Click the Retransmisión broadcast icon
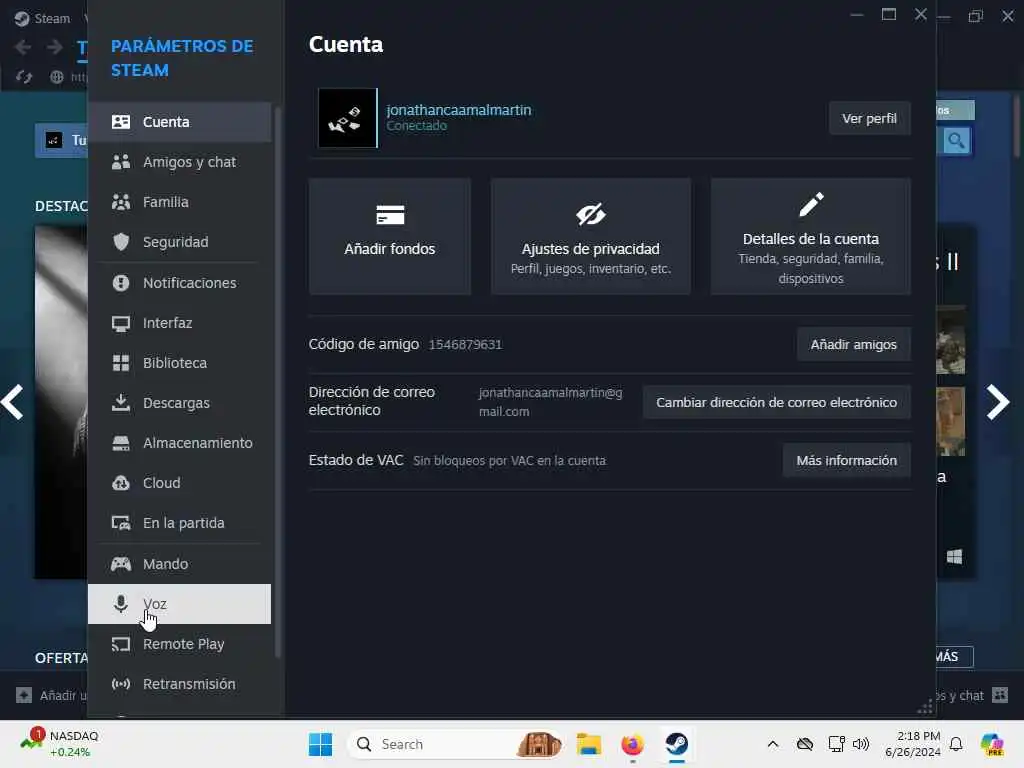1024x768 pixels. click(121, 684)
